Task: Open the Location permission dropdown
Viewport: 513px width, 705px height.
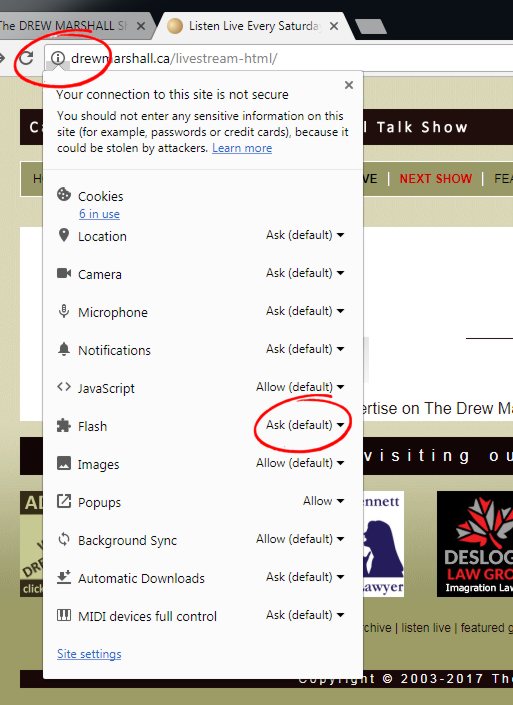Action: (x=305, y=235)
